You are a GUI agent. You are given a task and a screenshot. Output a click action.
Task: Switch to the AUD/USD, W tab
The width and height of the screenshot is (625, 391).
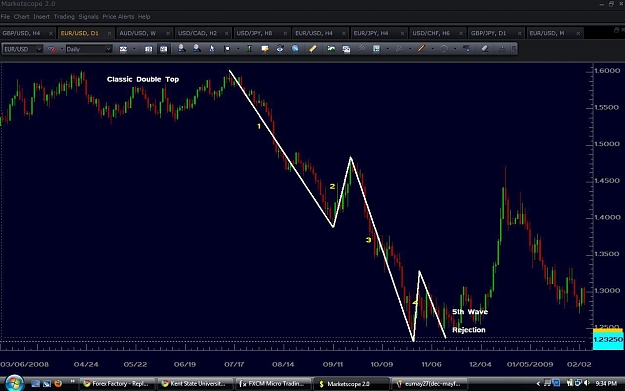[x=145, y=33]
